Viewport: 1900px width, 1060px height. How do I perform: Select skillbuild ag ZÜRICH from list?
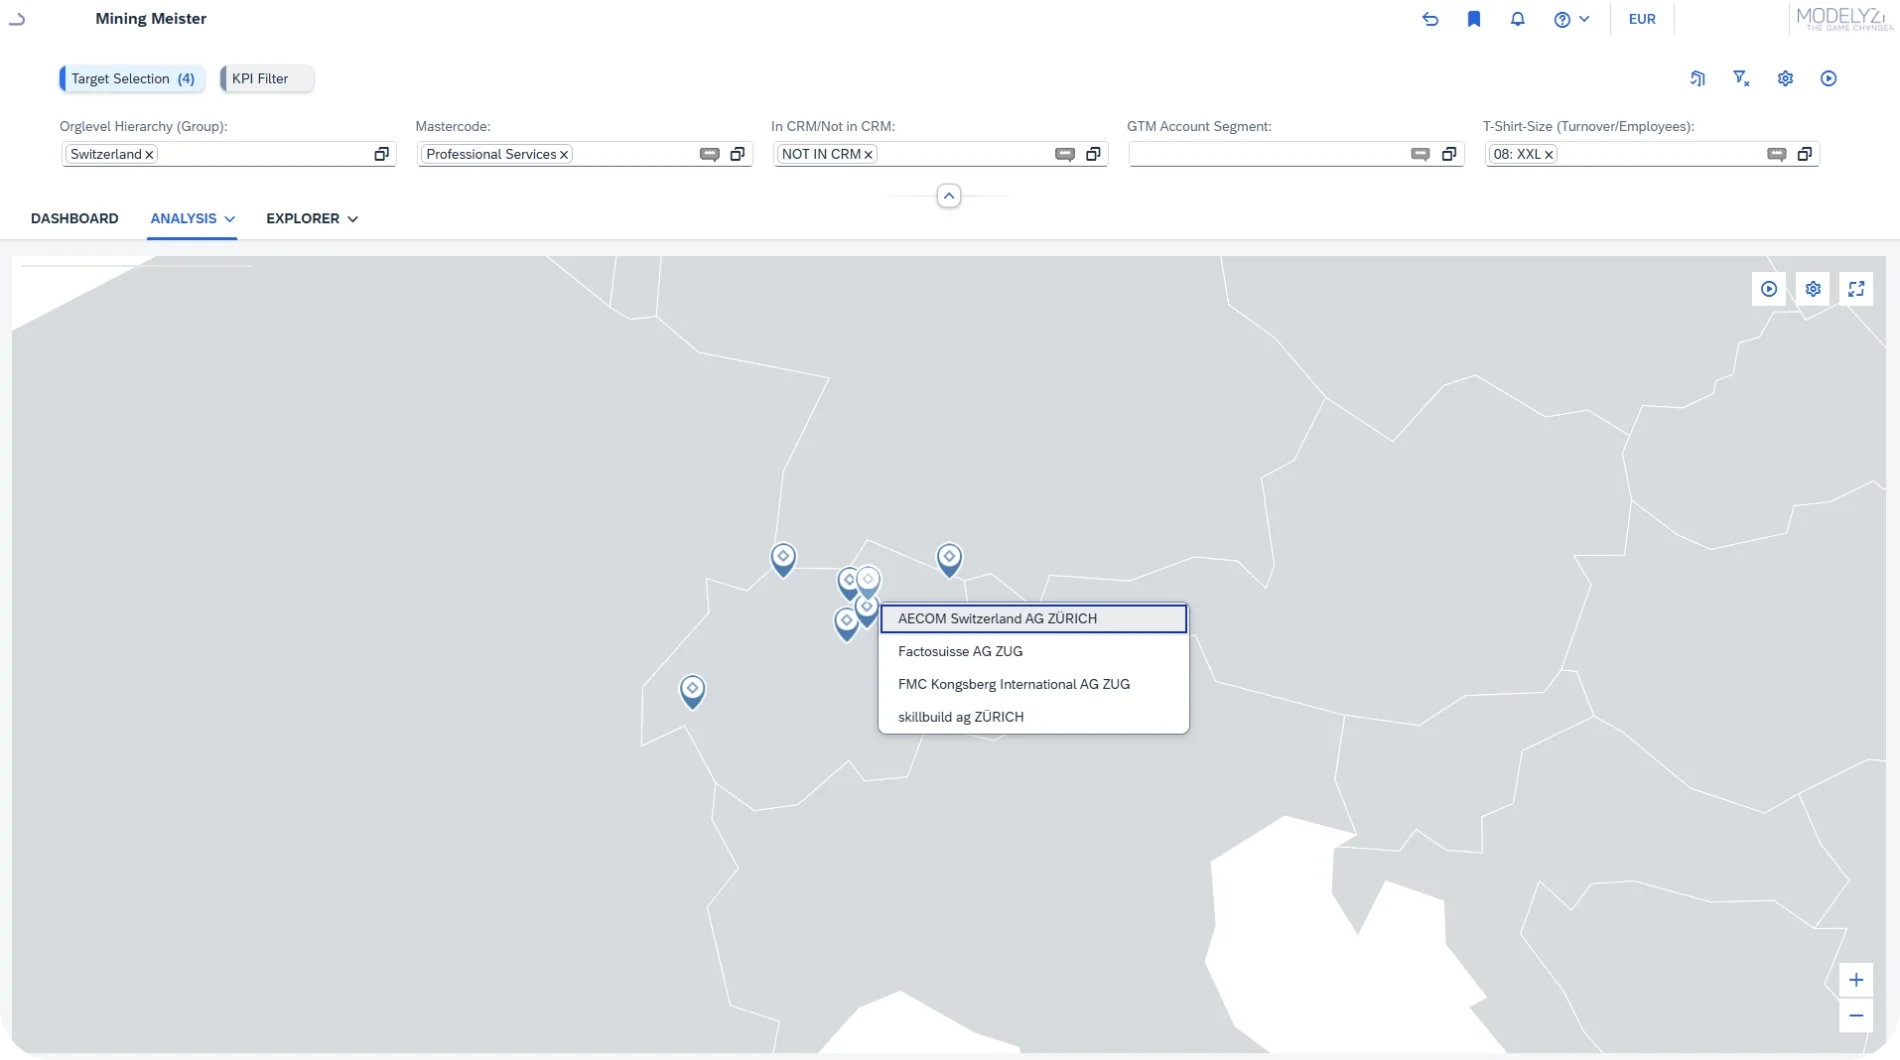click(1034, 717)
